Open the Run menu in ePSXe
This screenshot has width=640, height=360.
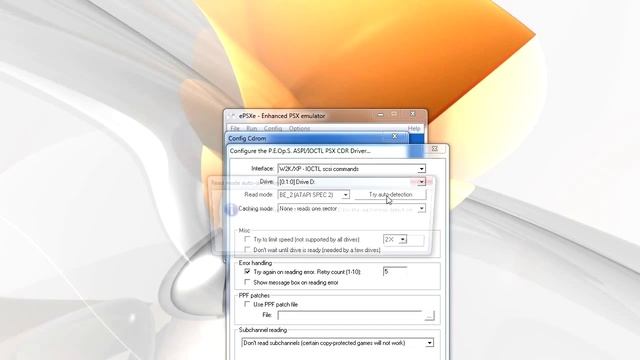[x=251, y=128]
